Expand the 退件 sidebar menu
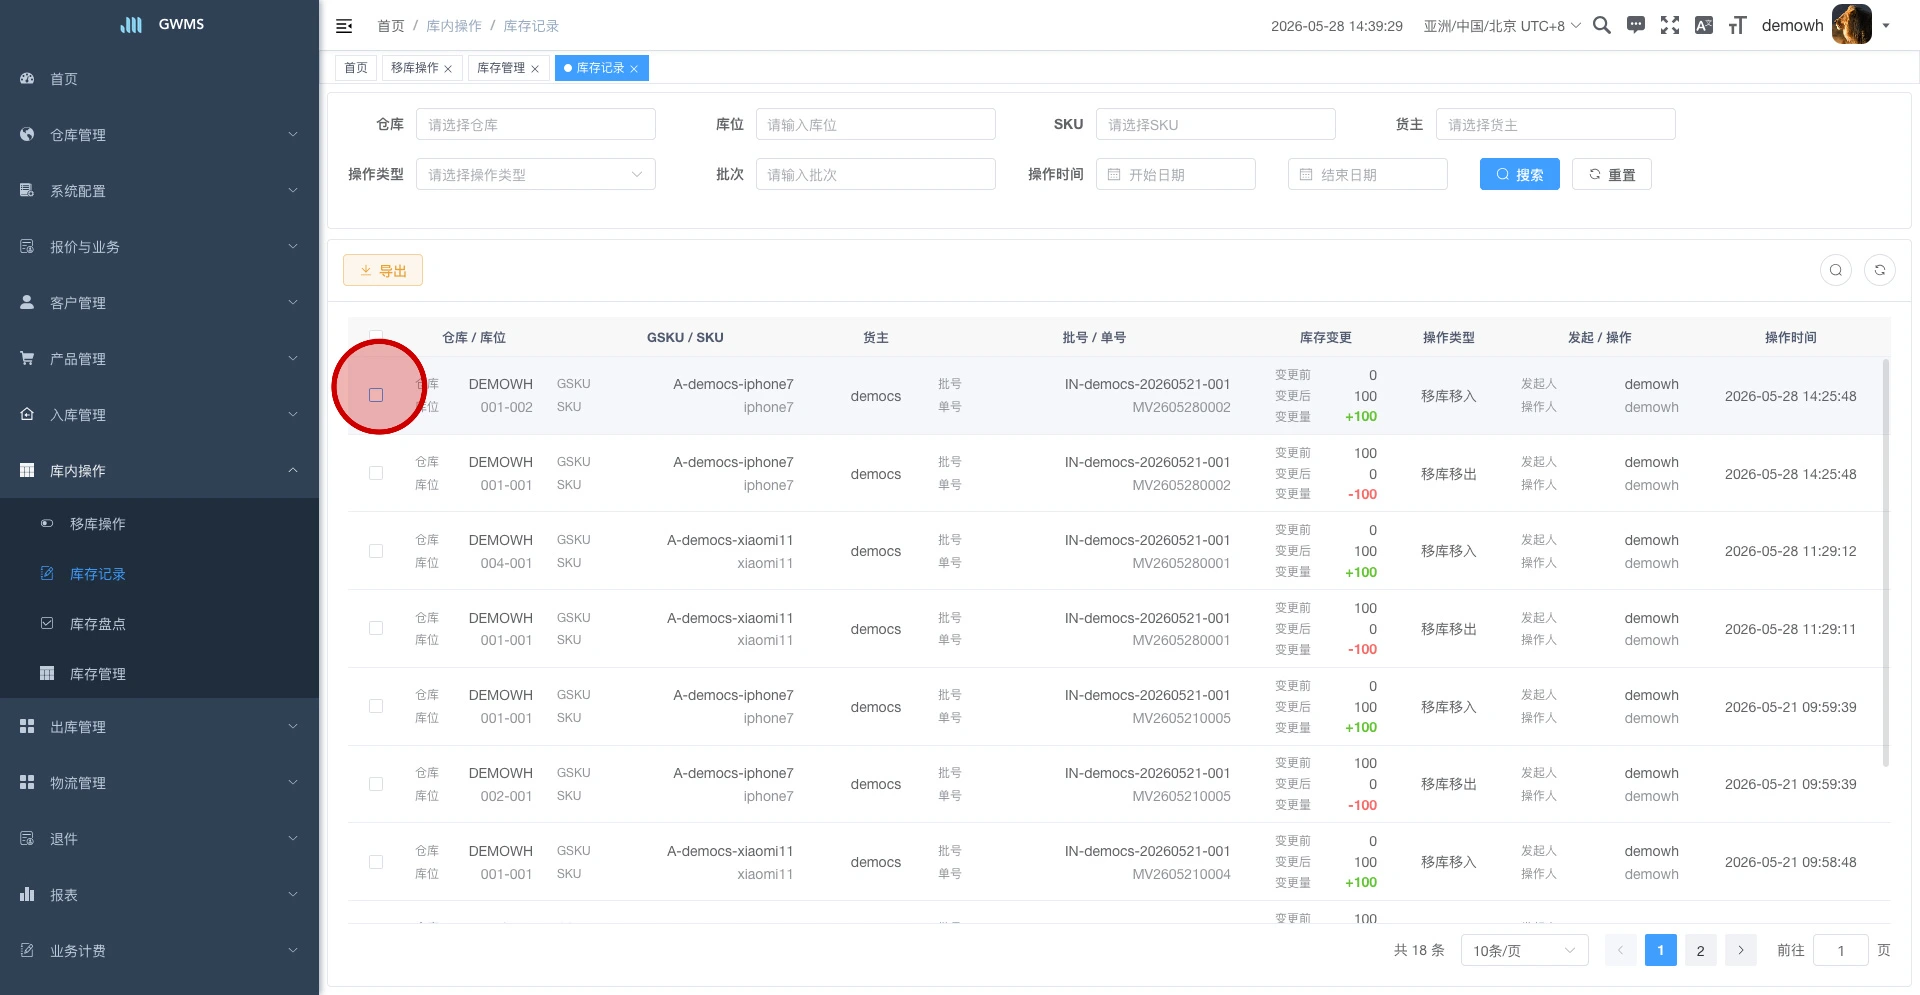Screen dimensions: 1920x995 tap(160, 839)
